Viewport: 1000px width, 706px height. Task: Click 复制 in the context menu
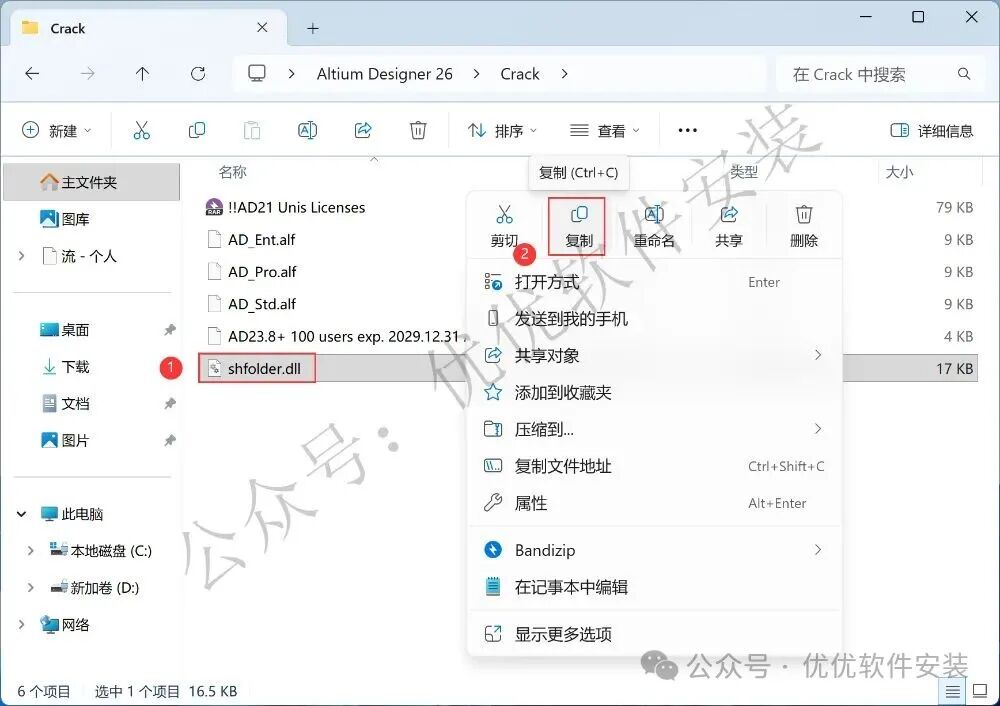578,226
